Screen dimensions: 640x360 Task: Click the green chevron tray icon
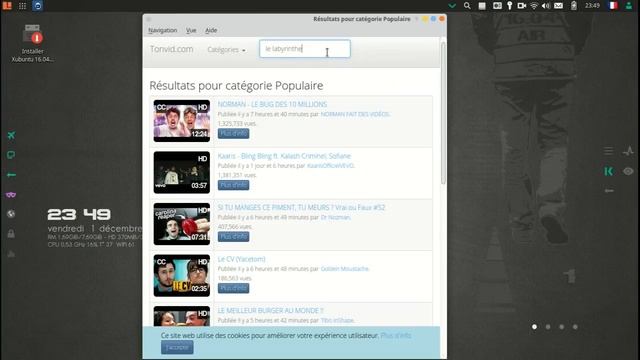tap(452, 6)
